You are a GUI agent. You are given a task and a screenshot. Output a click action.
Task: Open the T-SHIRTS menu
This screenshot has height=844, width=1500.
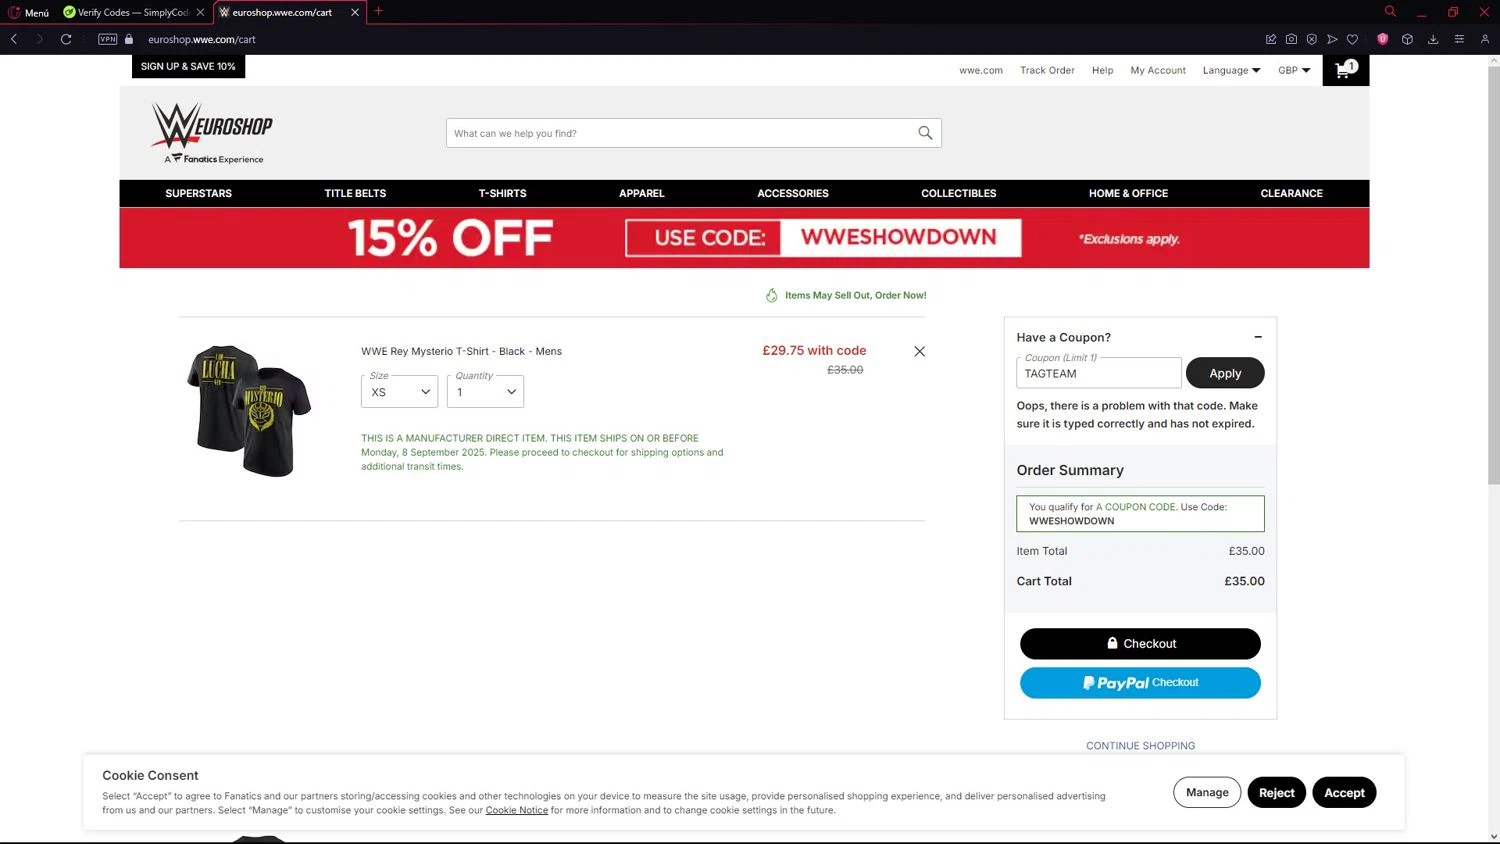click(502, 193)
